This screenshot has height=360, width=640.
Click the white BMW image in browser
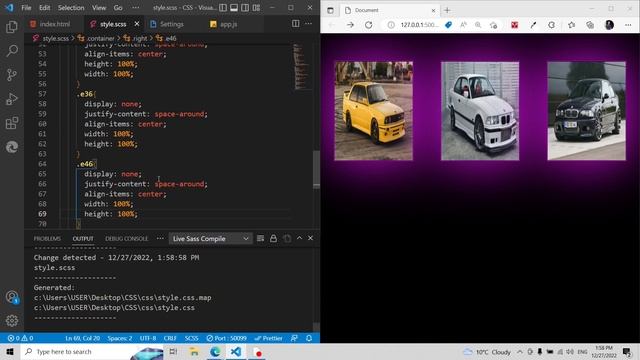click(x=480, y=111)
